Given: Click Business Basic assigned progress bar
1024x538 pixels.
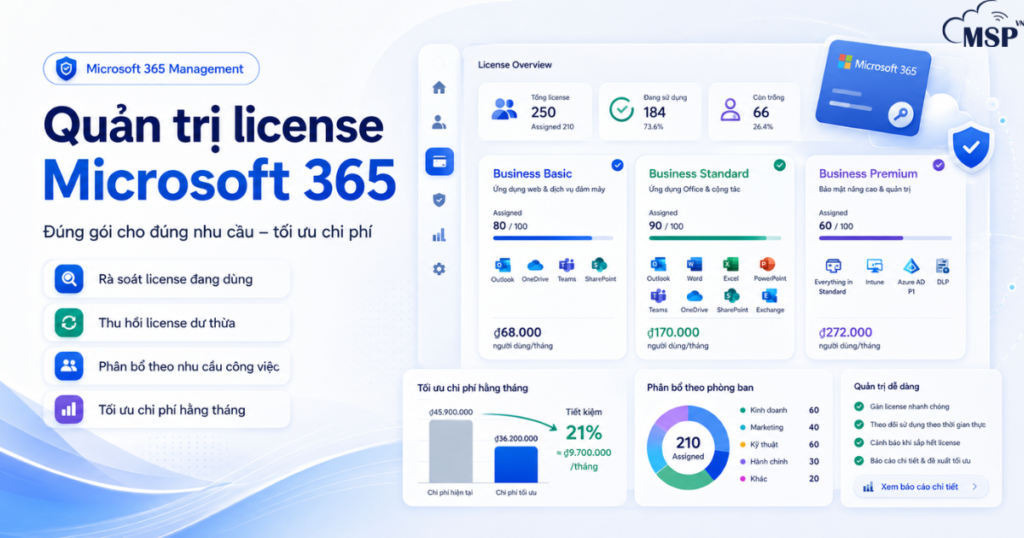Looking at the screenshot, I should point(552,238).
